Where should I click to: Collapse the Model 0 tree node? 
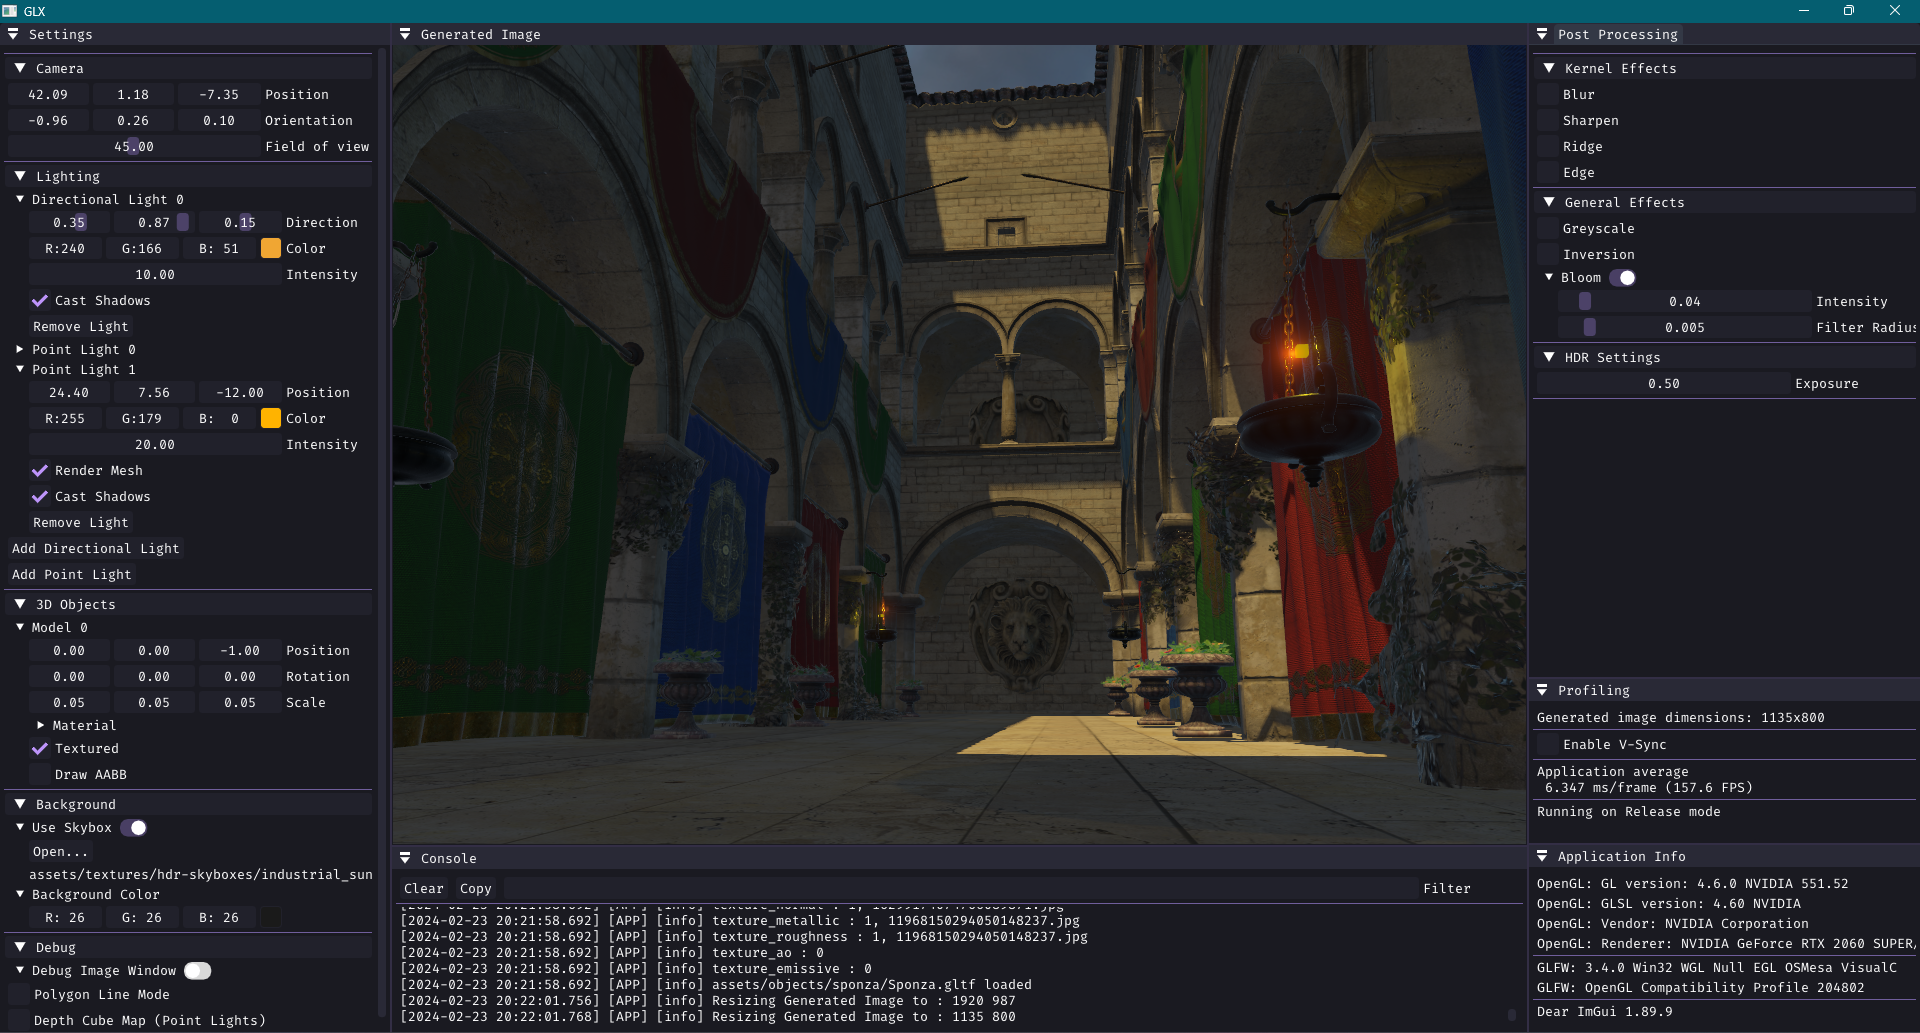[x=20, y=627]
